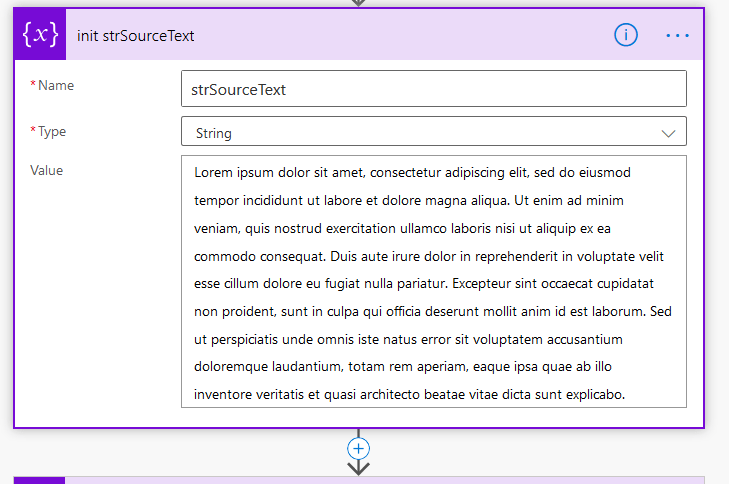
Task: Click the plus icon to insert a step
Action: click(359, 448)
